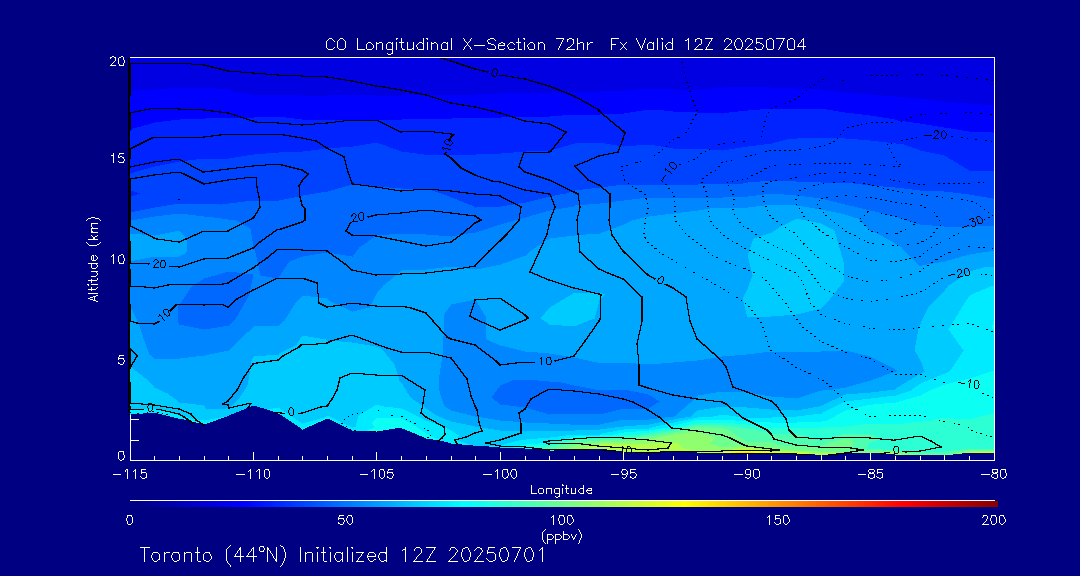Select the color scale value 150
This screenshot has width=1080, height=576.
click(779, 520)
